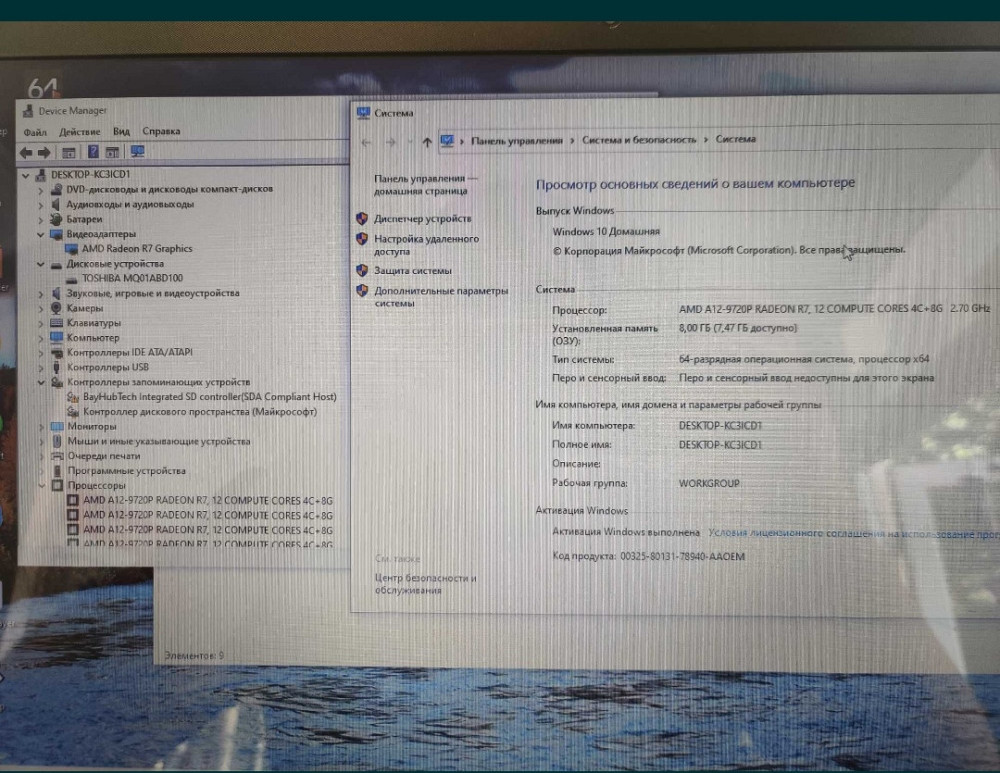Collapse the Видеоадаптеры category
The image size is (1000, 773).
point(41,233)
